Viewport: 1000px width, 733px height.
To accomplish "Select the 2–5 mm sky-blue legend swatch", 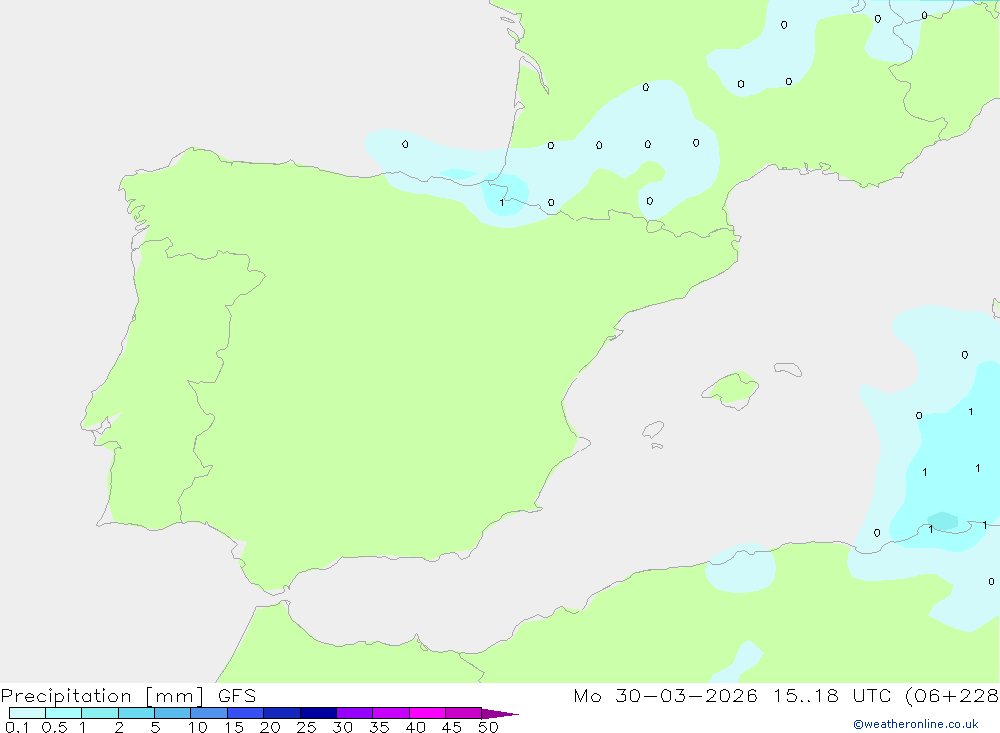I will click(x=136, y=713).
